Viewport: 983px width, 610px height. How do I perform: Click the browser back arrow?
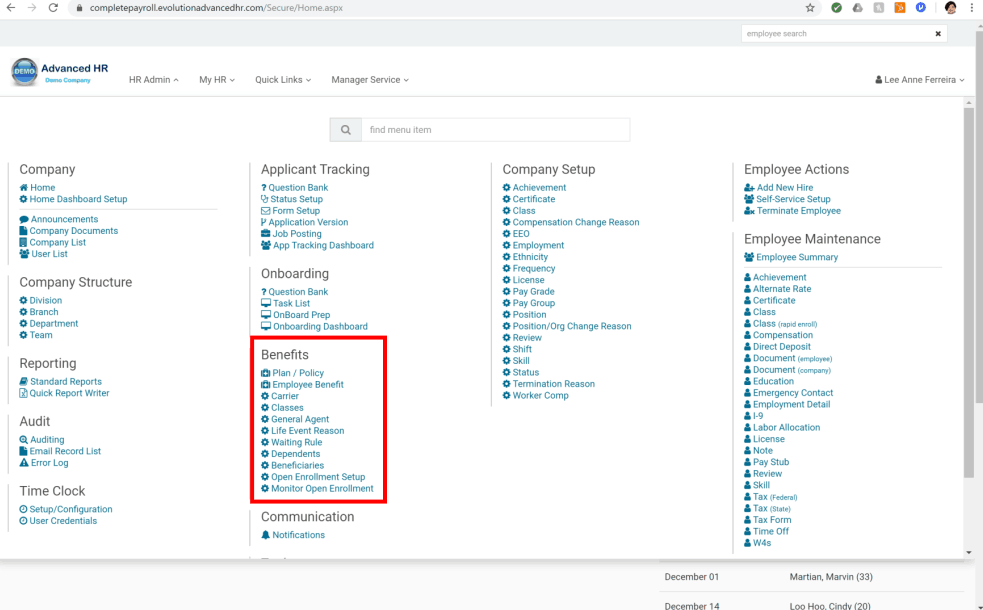(x=11, y=8)
